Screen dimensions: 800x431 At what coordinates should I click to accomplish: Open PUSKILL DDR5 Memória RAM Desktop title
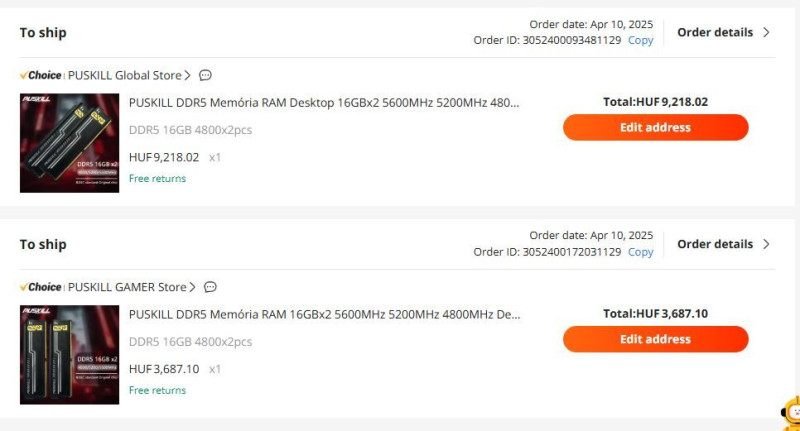pyautogui.click(x=324, y=103)
